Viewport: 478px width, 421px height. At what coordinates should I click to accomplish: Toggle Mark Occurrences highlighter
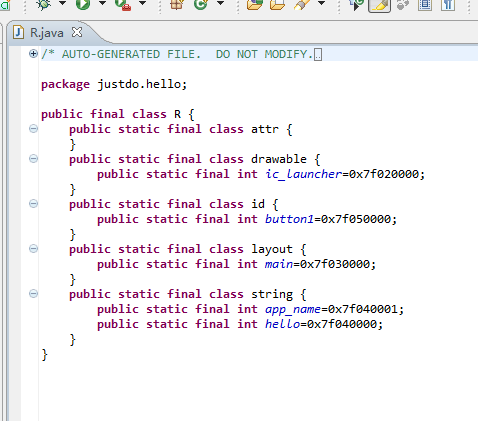(379, 5)
